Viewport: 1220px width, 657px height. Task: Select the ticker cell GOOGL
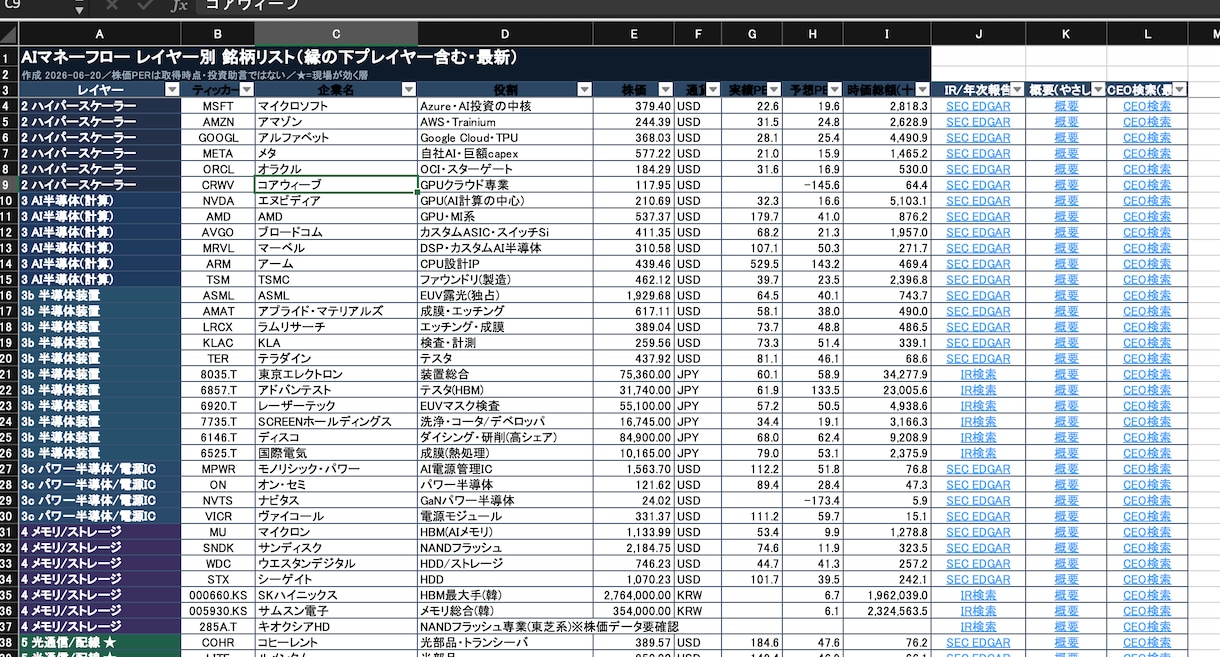pos(218,138)
